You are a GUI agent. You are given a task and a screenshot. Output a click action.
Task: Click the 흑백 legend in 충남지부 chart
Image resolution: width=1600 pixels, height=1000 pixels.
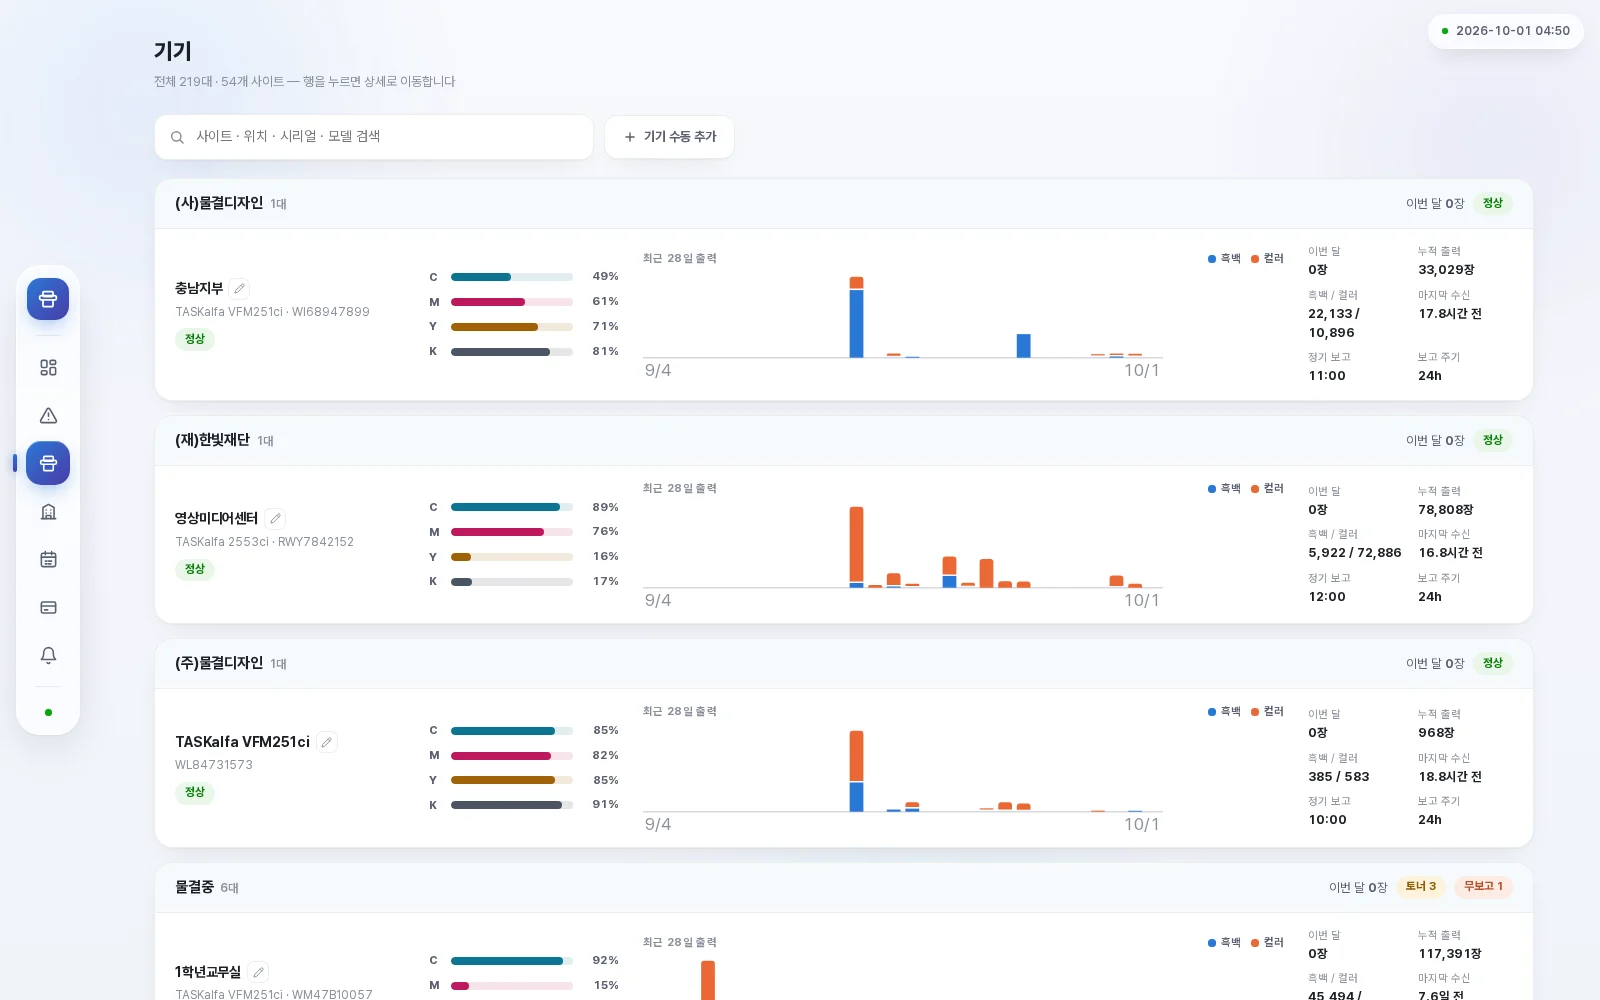(1224, 259)
